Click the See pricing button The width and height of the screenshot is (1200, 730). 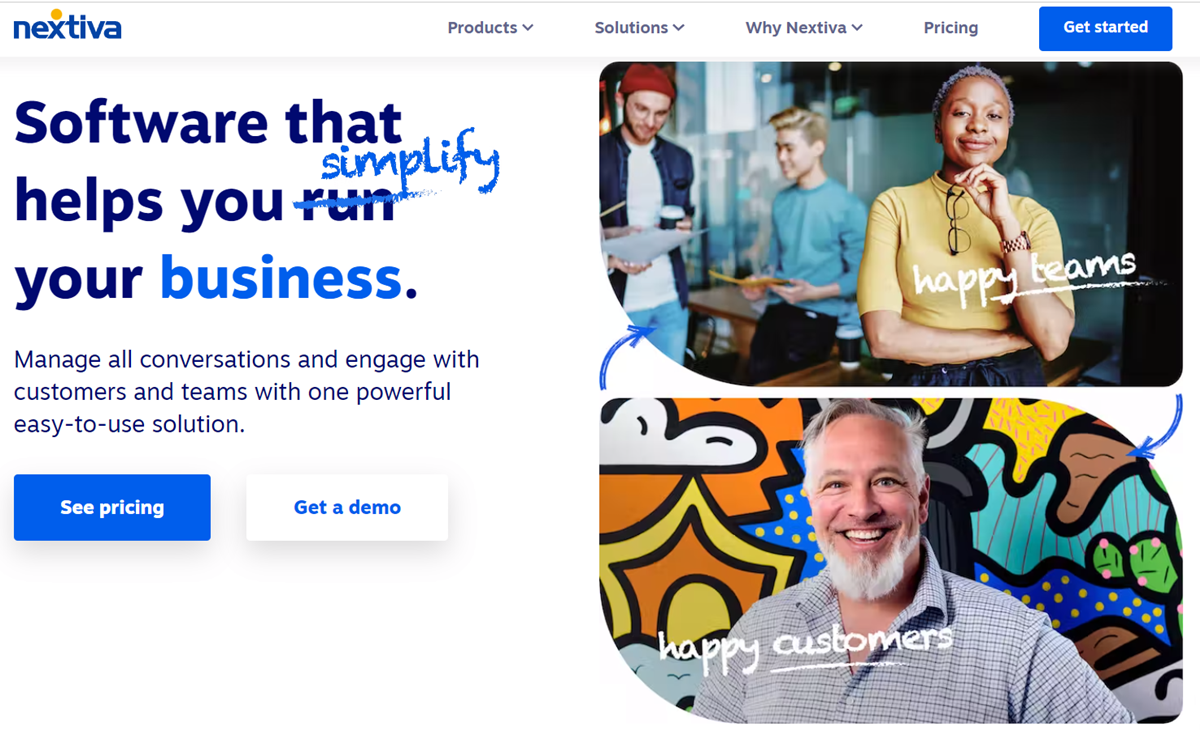[112, 507]
